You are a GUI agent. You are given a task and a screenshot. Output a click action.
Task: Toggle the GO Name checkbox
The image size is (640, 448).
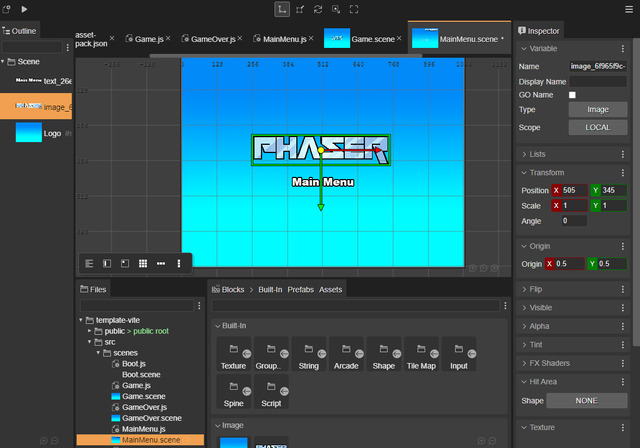click(x=572, y=95)
